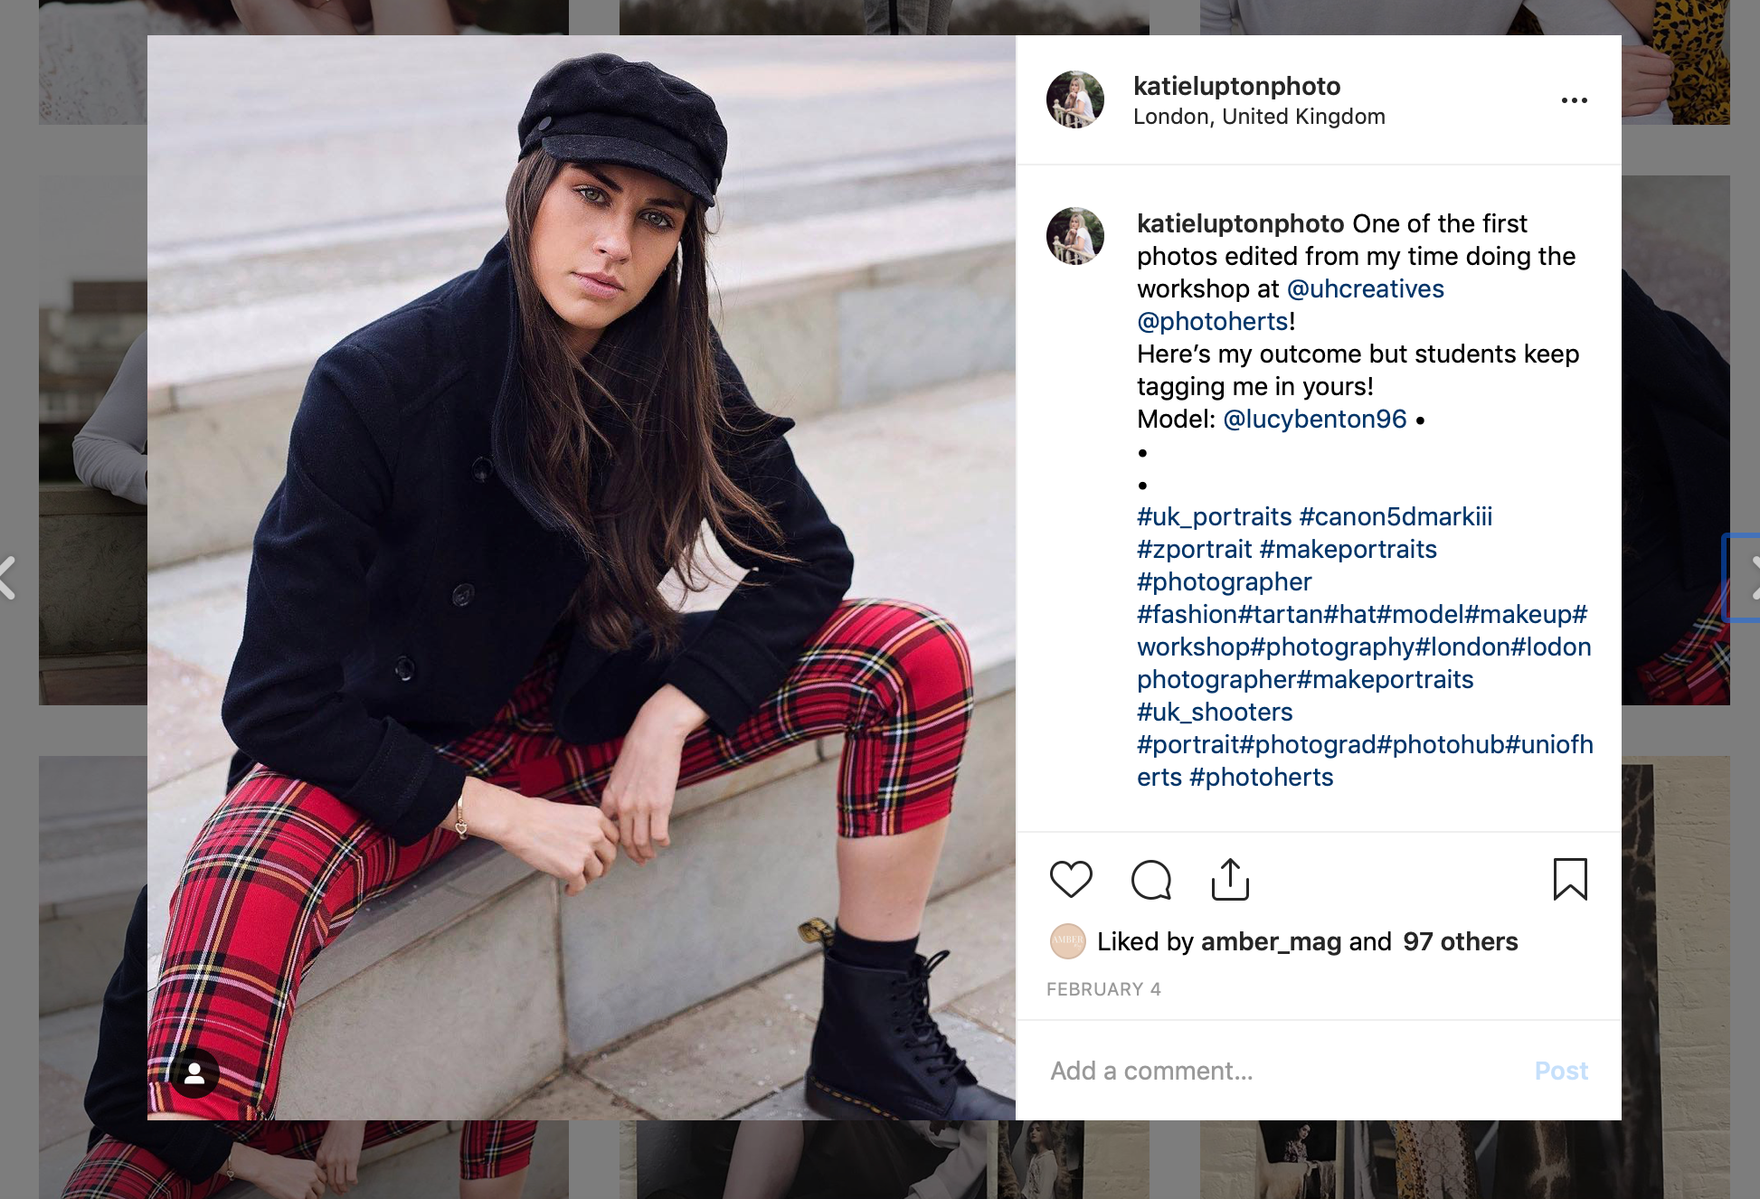
Task: Open katieluptonphoto avatar beside the caption
Action: pyautogui.click(x=1075, y=236)
